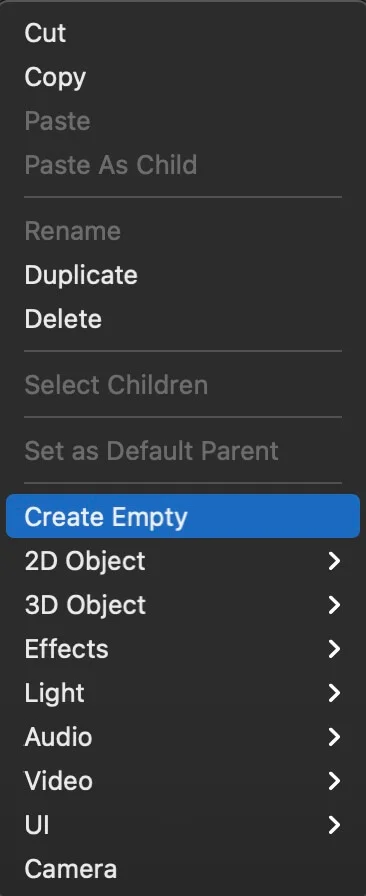Image resolution: width=366 pixels, height=896 pixels.
Task: Select Camera to create a camera
Action: (183, 869)
